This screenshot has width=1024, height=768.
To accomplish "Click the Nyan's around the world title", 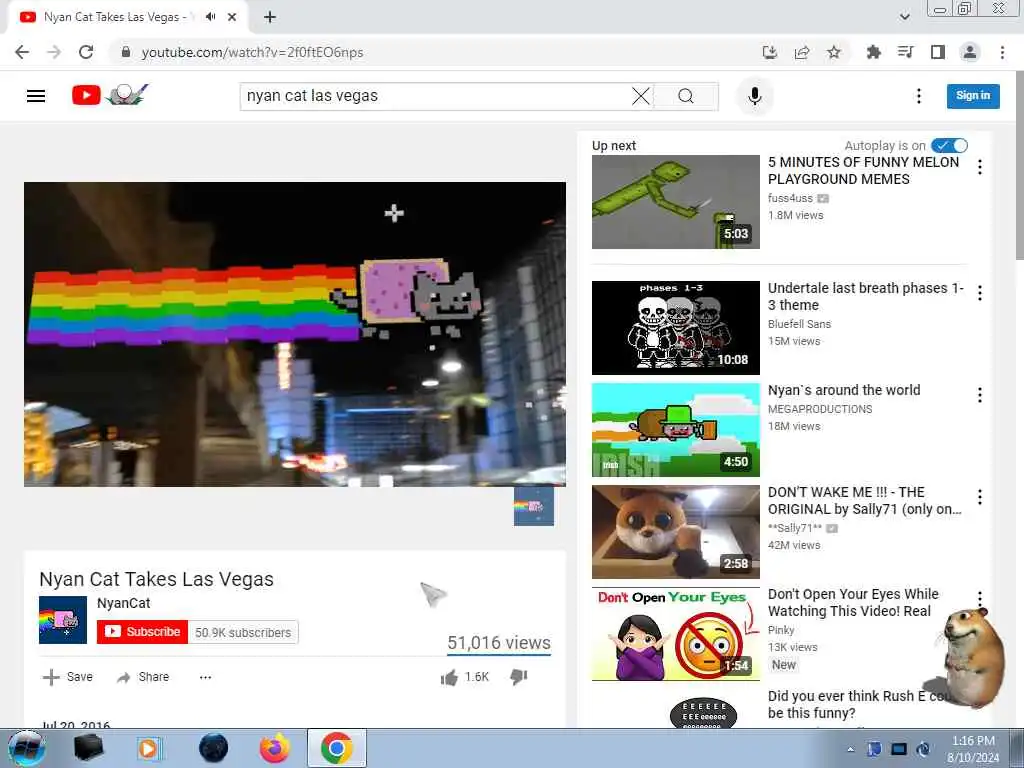I will click(844, 390).
